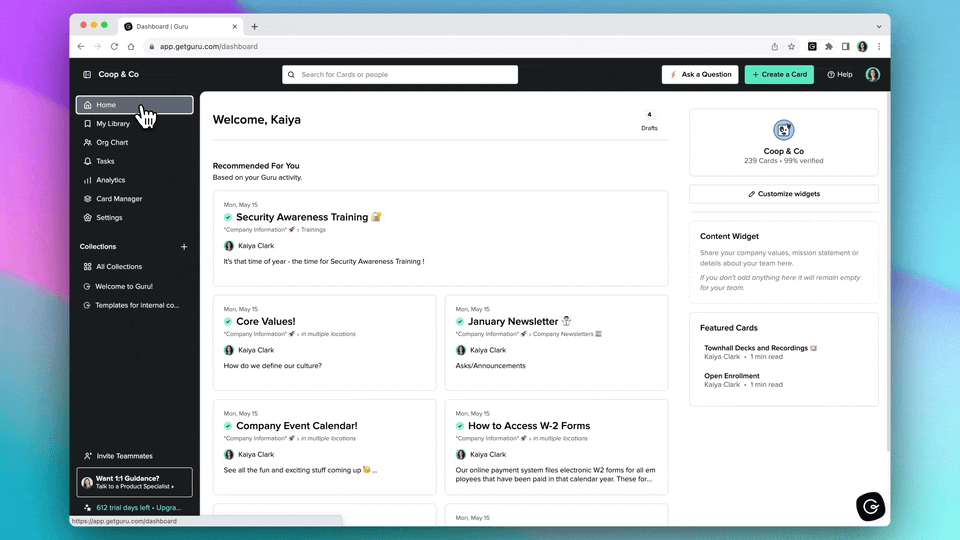Click Company Newsletters breadcrumb on January Newsletter

point(567,334)
